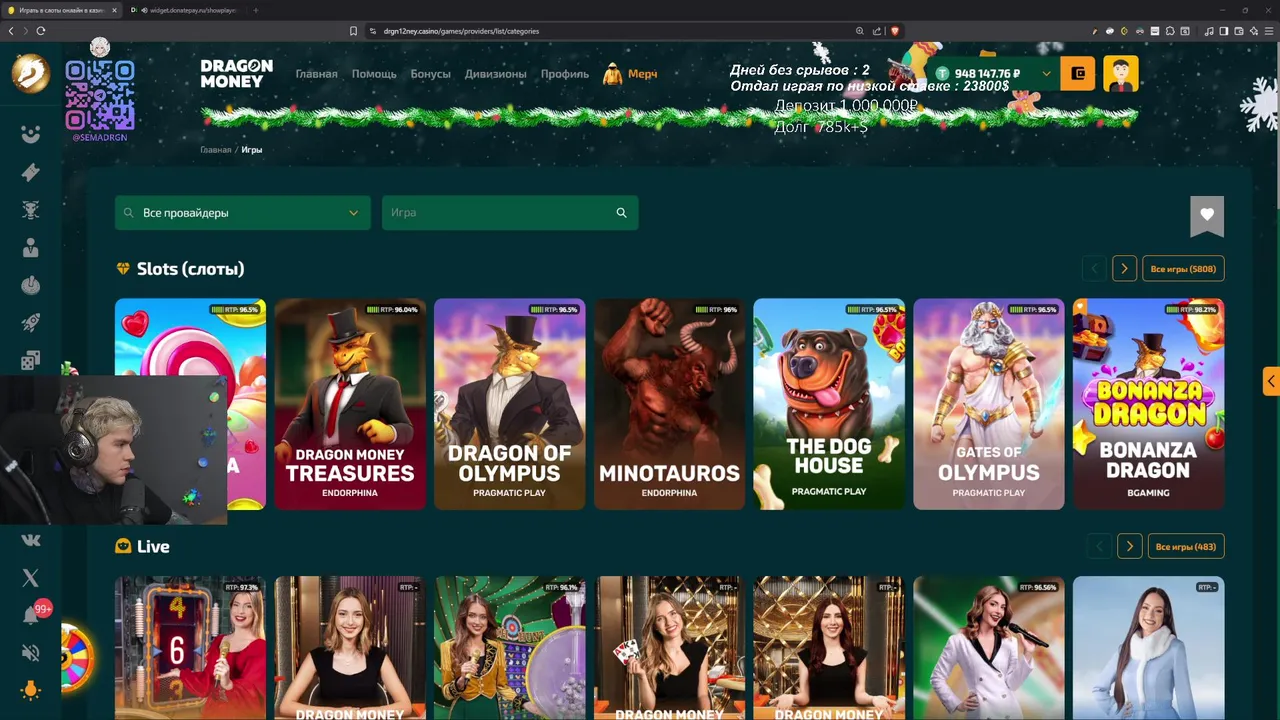Screen dimensions: 1280x720
Task: Click the share icon in address bar
Action: (x=877, y=31)
